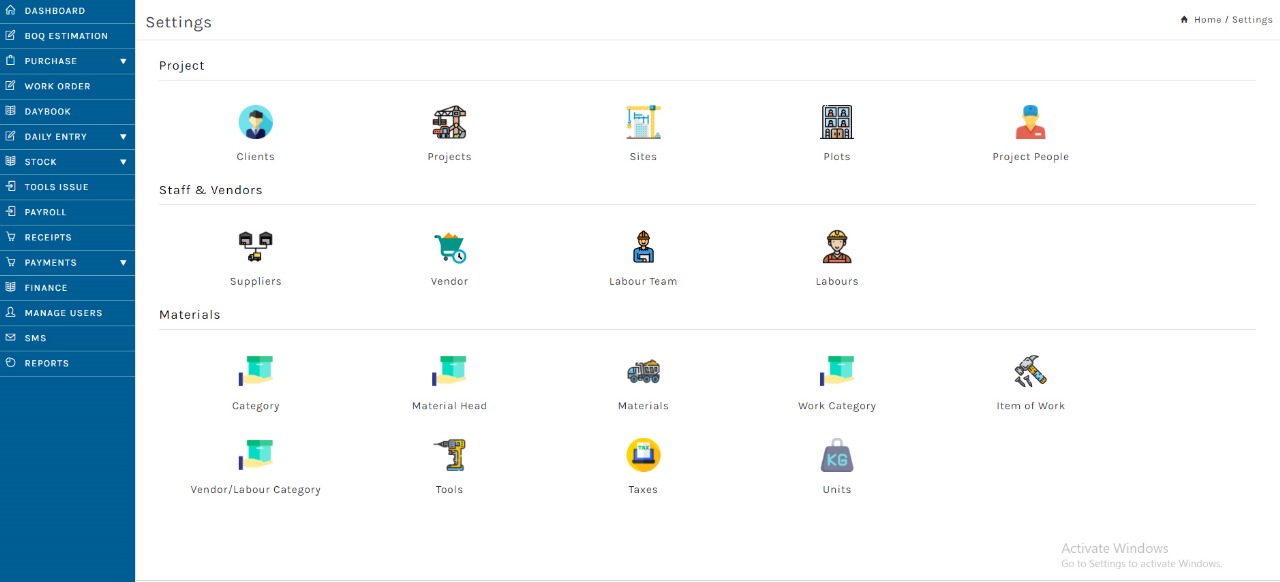Viewport: 1280px width, 582px height.
Task: Click the Settings breadcrumb text
Action: pos(1252,20)
